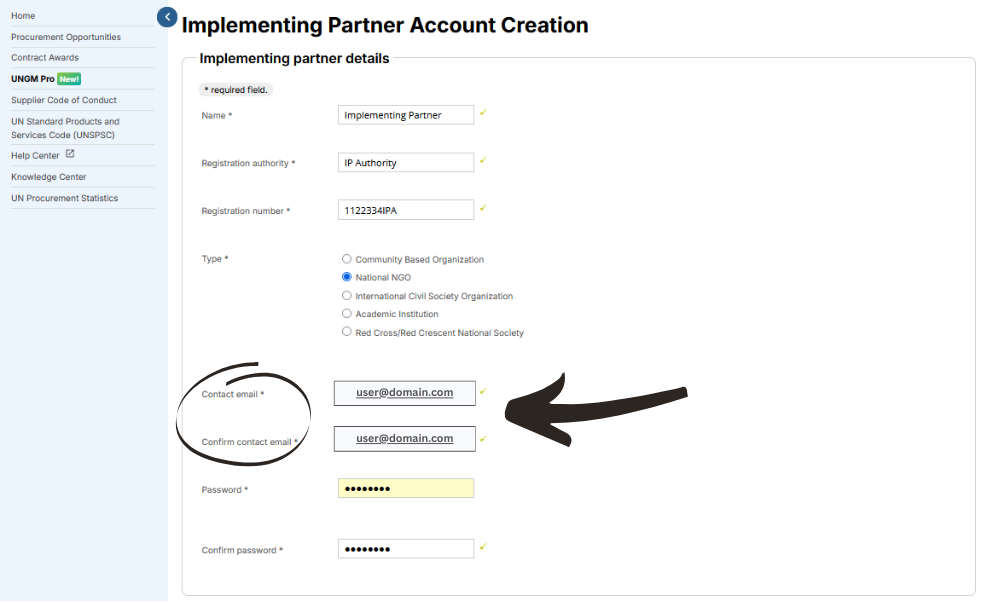Select Community Based Organization type
The height and width of the screenshot is (603, 982).
tap(346, 259)
